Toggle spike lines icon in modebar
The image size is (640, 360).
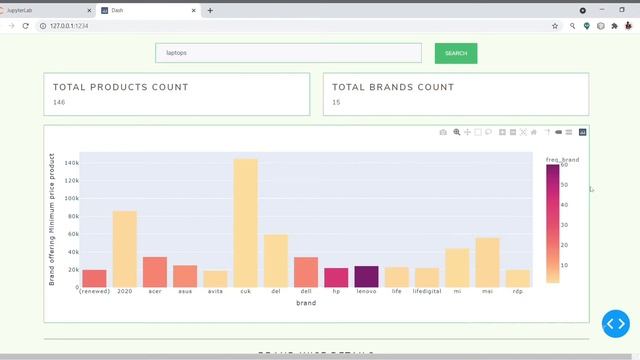tap(548, 132)
